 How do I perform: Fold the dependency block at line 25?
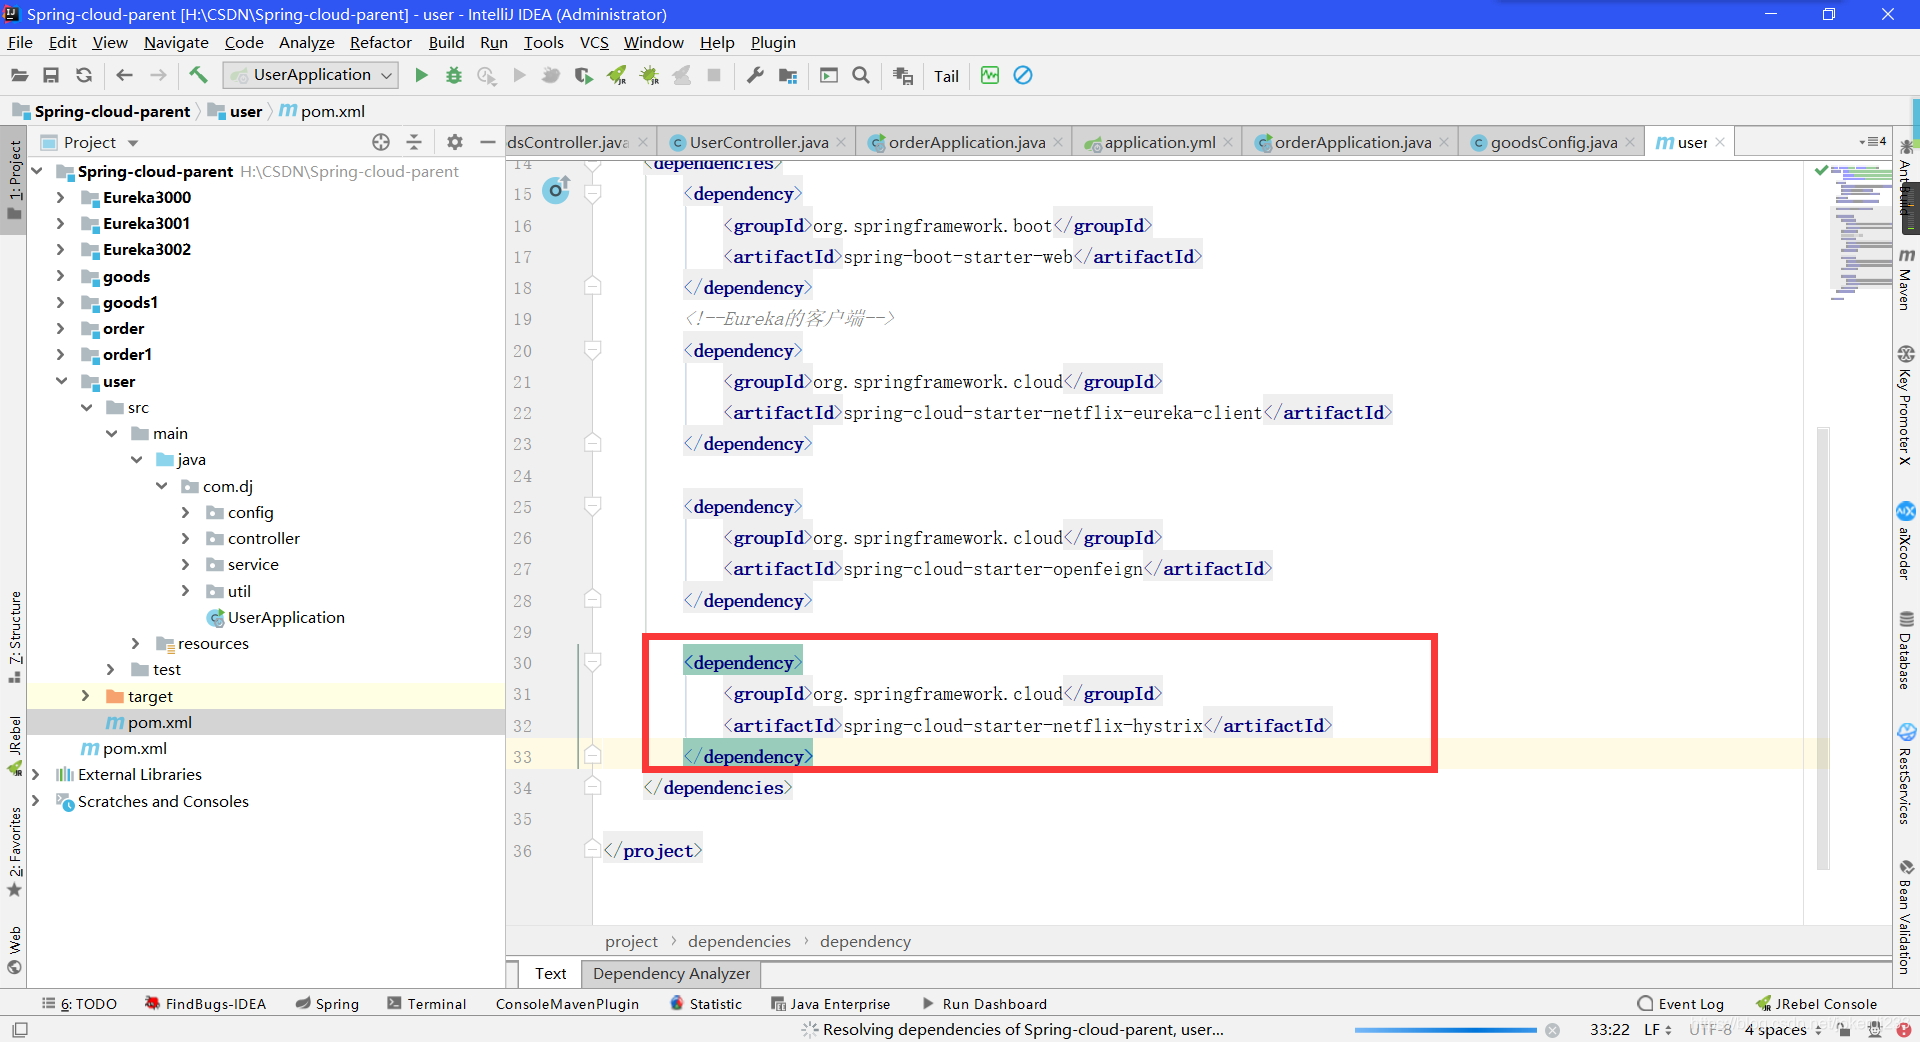point(592,506)
